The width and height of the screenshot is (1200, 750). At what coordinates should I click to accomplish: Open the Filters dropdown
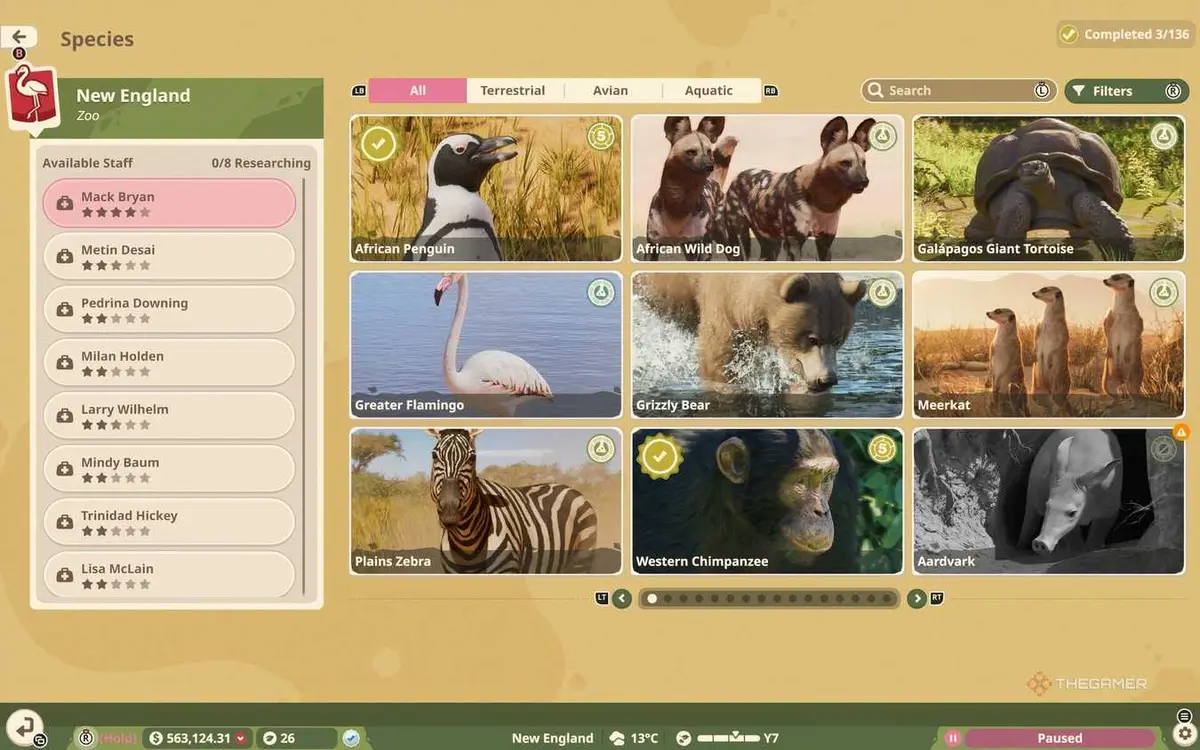(1127, 91)
